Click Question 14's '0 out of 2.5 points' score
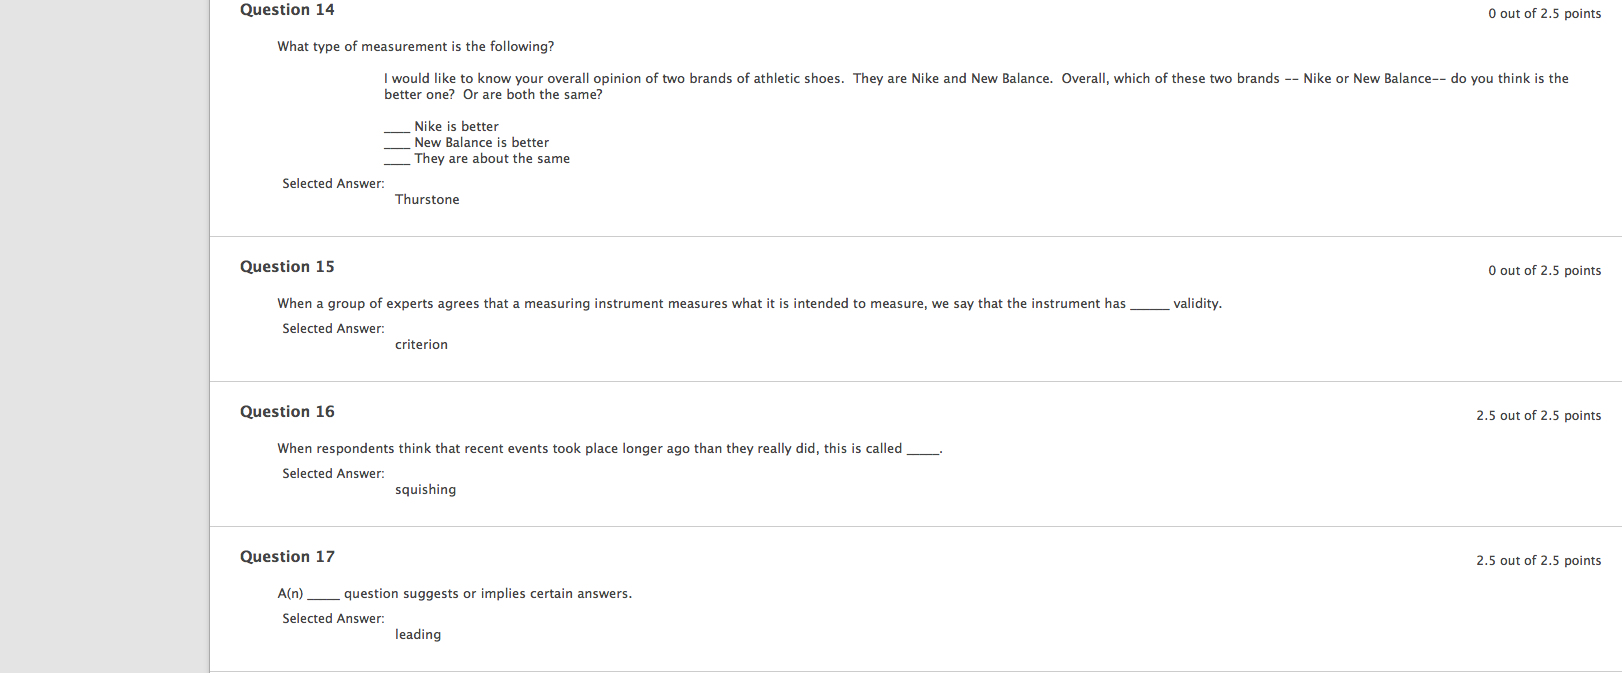The height and width of the screenshot is (673, 1622). point(1544,14)
